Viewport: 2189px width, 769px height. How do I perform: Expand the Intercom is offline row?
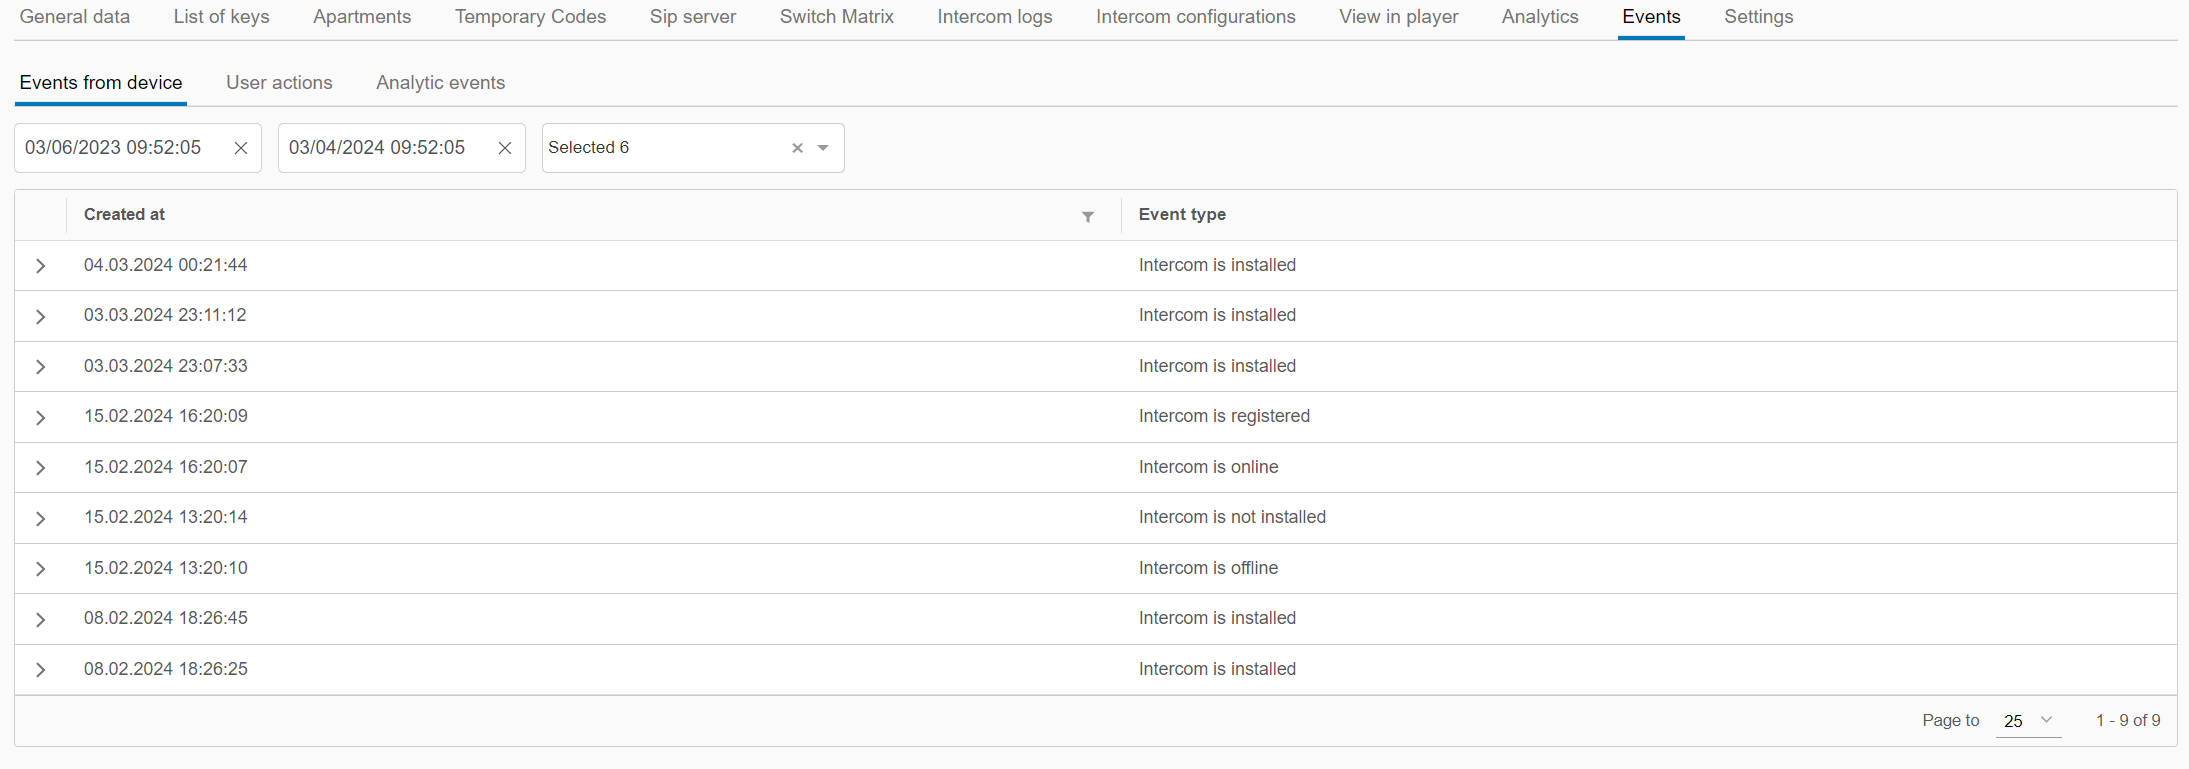pos(41,569)
